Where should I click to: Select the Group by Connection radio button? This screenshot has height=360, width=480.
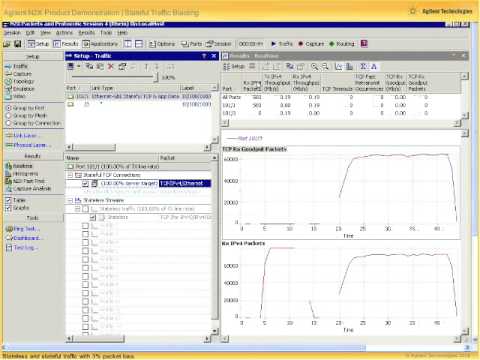click(x=9, y=123)
